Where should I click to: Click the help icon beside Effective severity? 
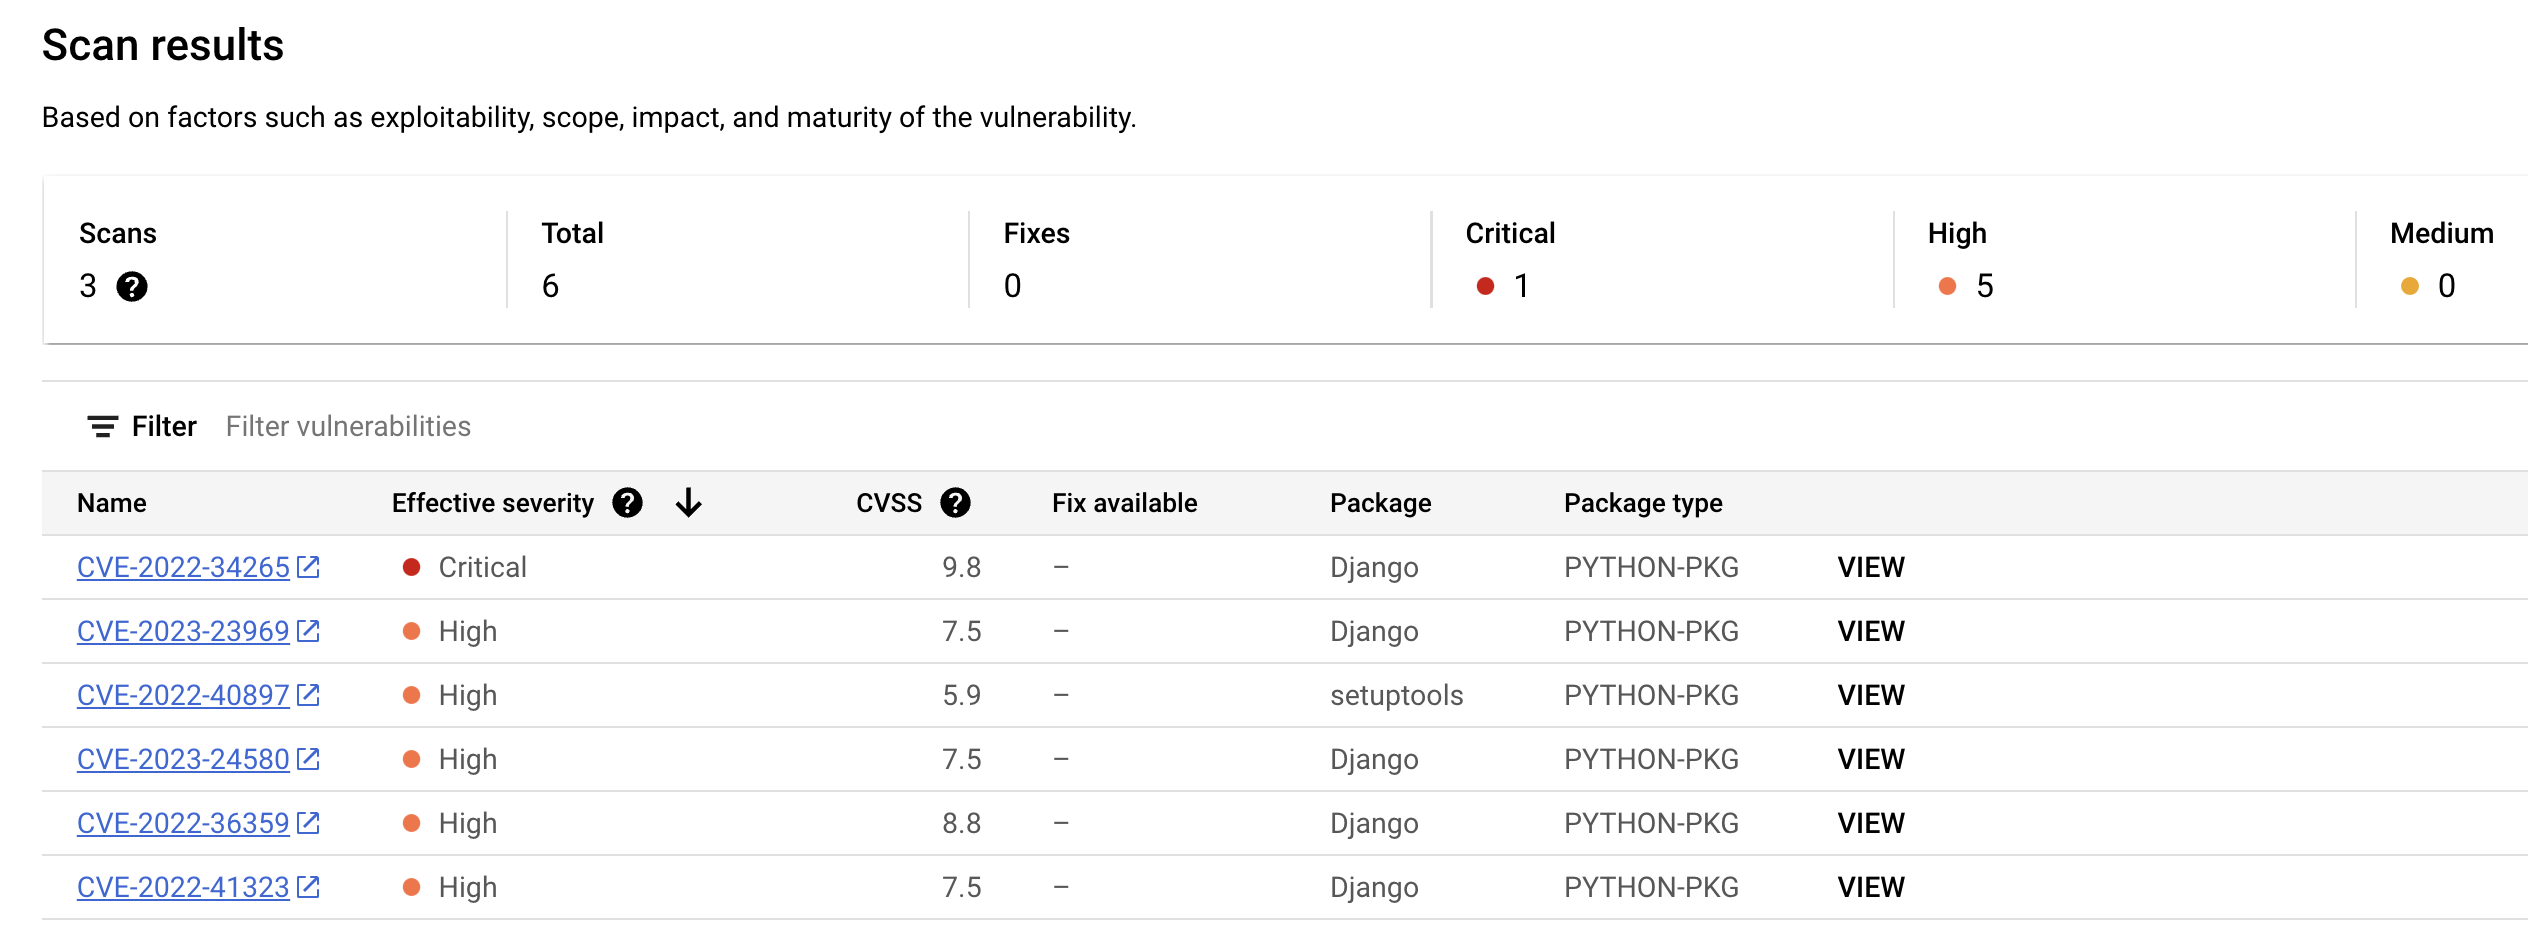(627, 503)
